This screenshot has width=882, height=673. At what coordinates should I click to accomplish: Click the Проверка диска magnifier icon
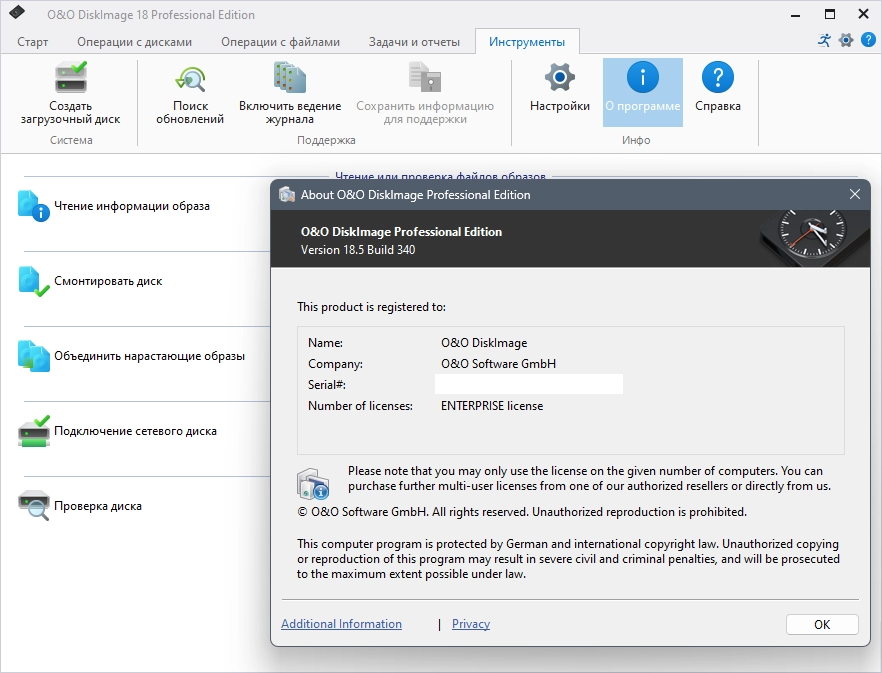pos(34,506)
